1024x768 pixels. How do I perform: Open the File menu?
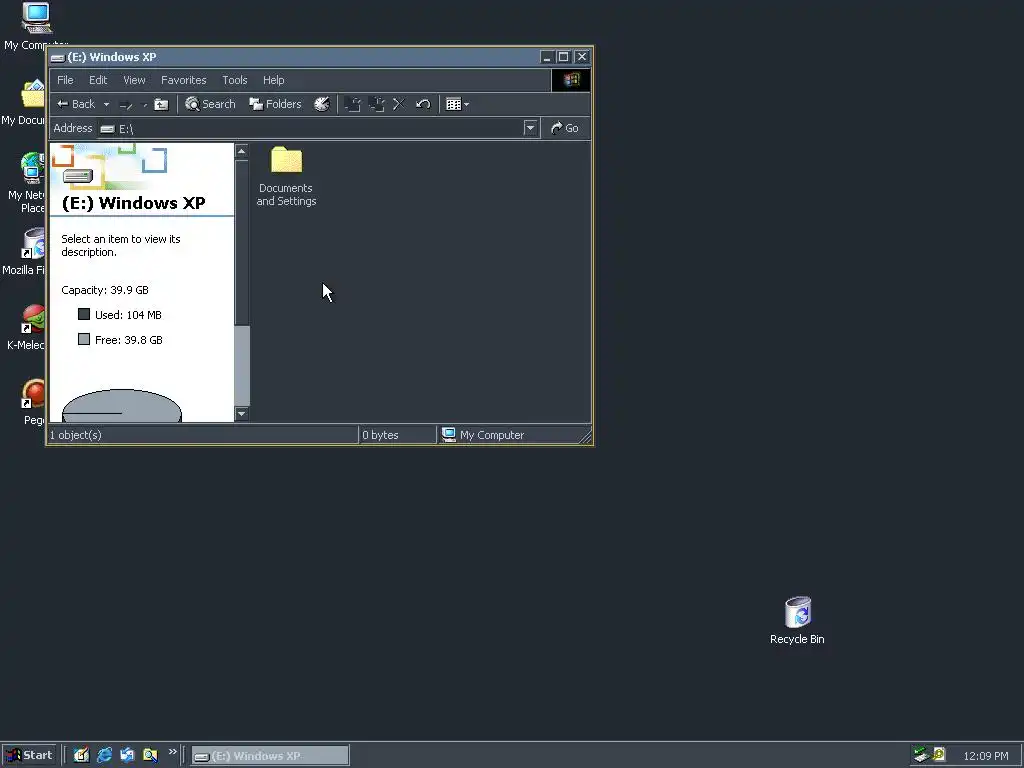[x=65, y=80]
